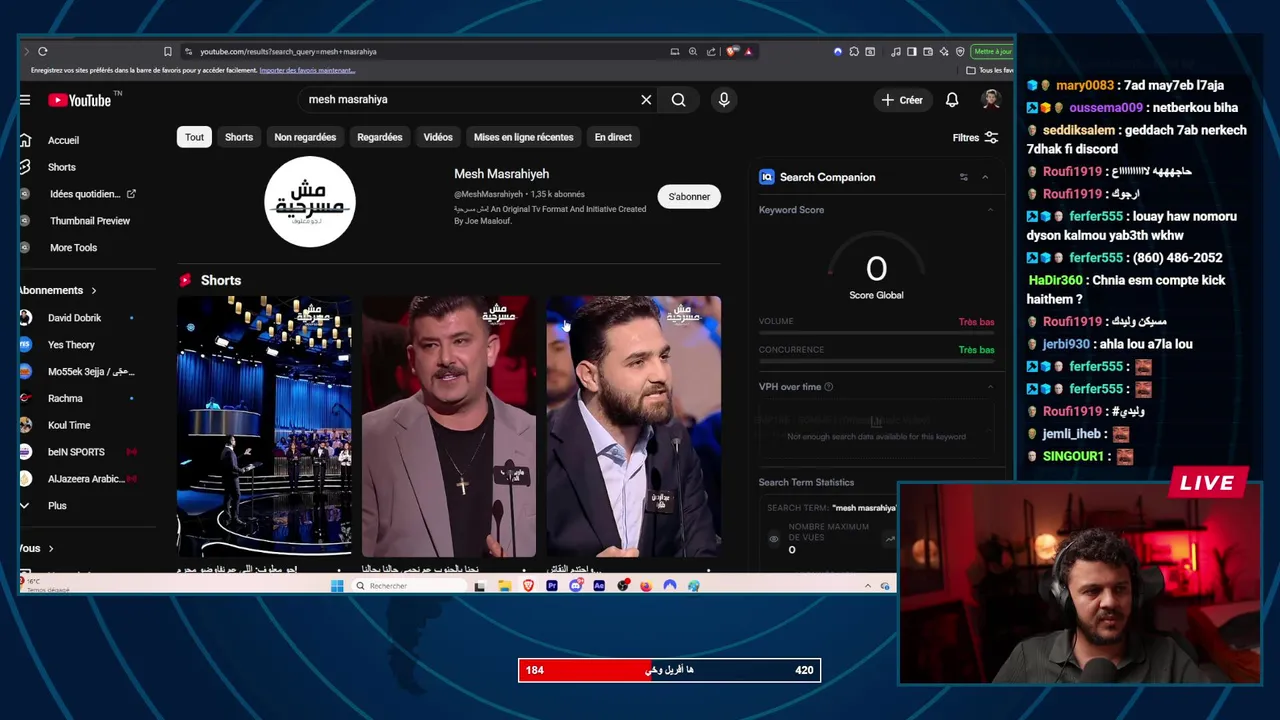Collapse the Search Companion panel
The width and height of the screenshot is (1280, 720).
985,177
